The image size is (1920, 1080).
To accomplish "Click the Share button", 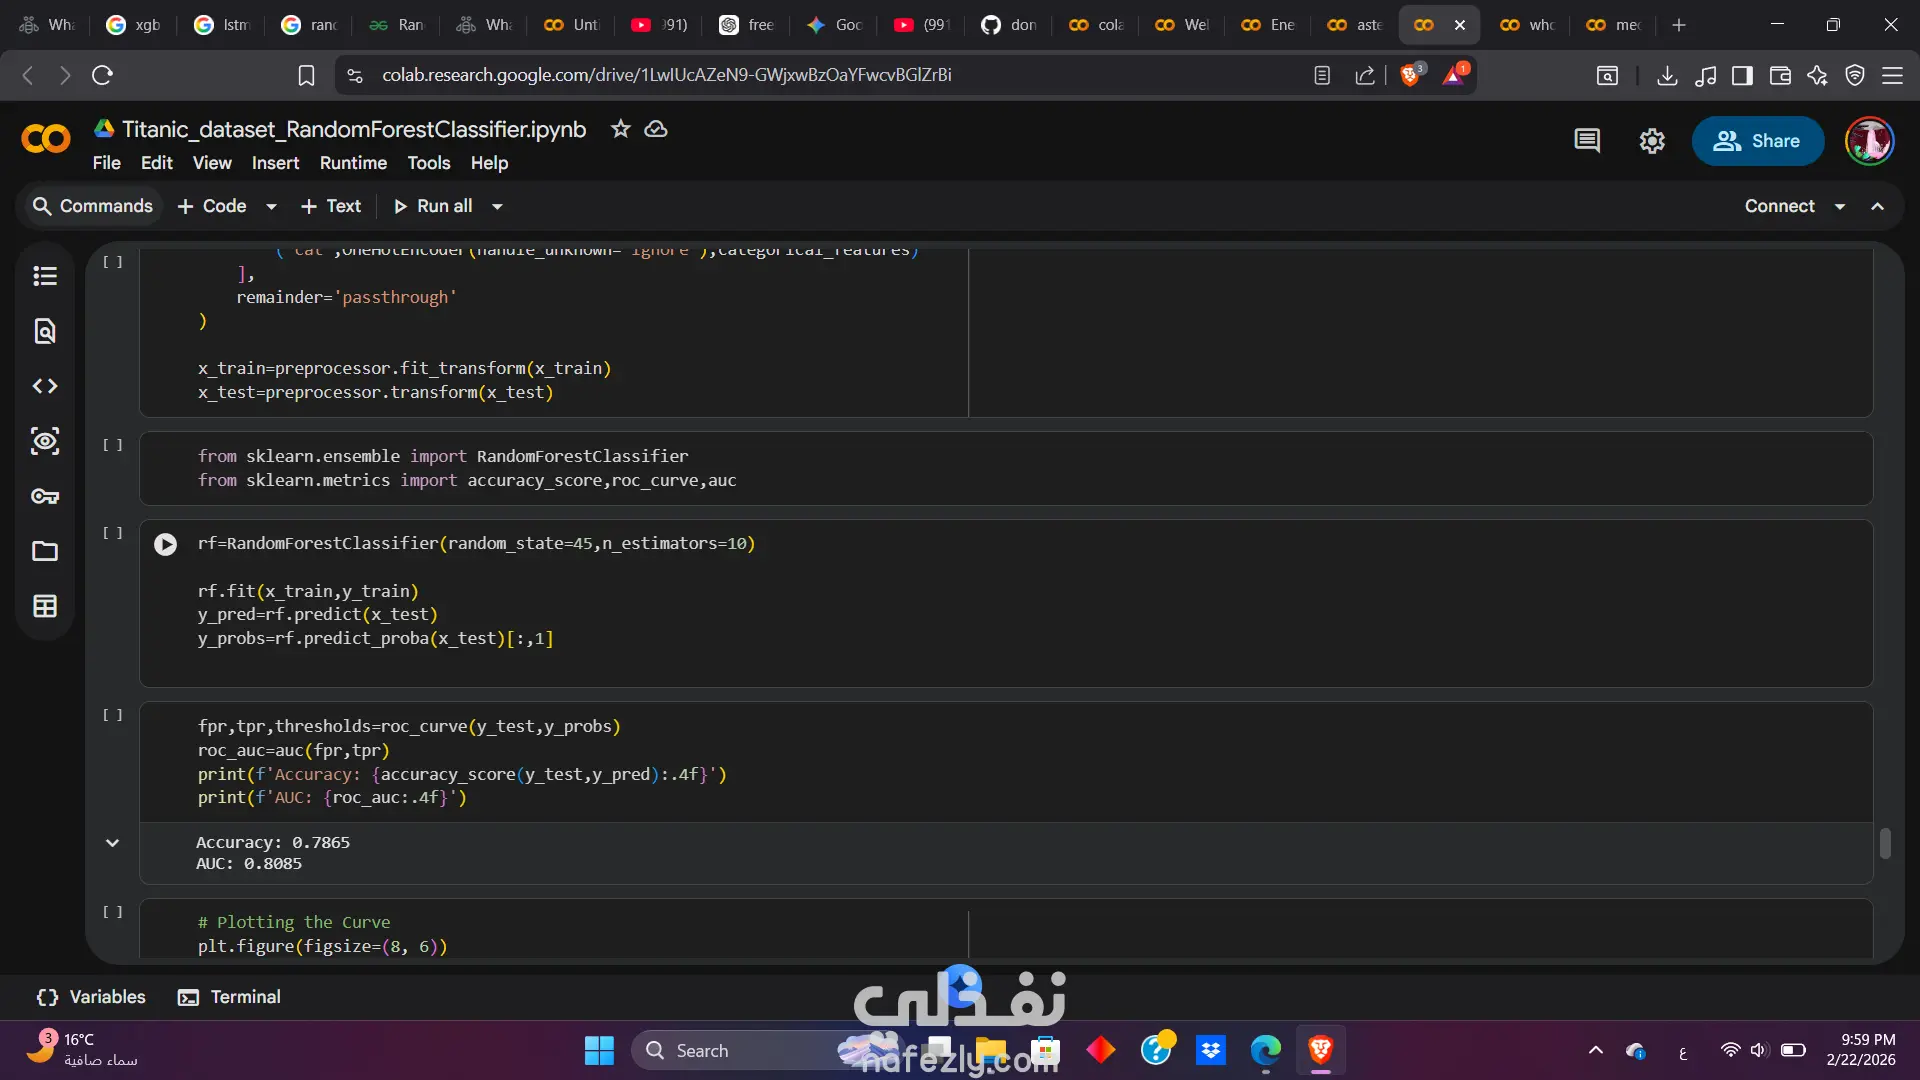I will click(1757, 141).
